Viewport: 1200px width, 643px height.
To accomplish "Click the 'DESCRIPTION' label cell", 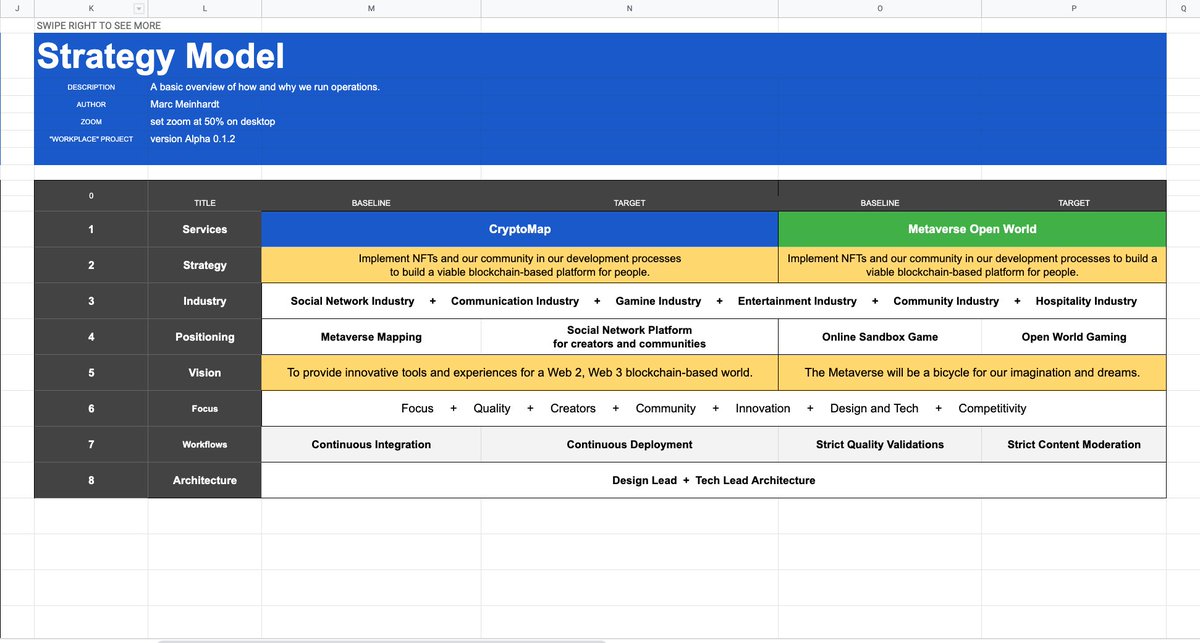I will tap(91, 87).
